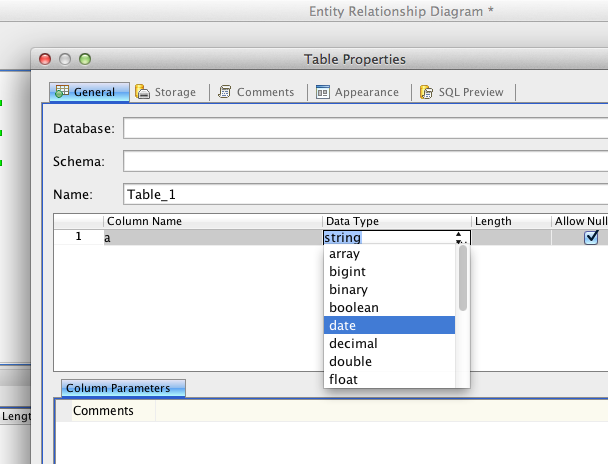This screenshot has width=608, height=464.
Task: Click the SQL Preview tab icon
Action: (x=427, y=92)
